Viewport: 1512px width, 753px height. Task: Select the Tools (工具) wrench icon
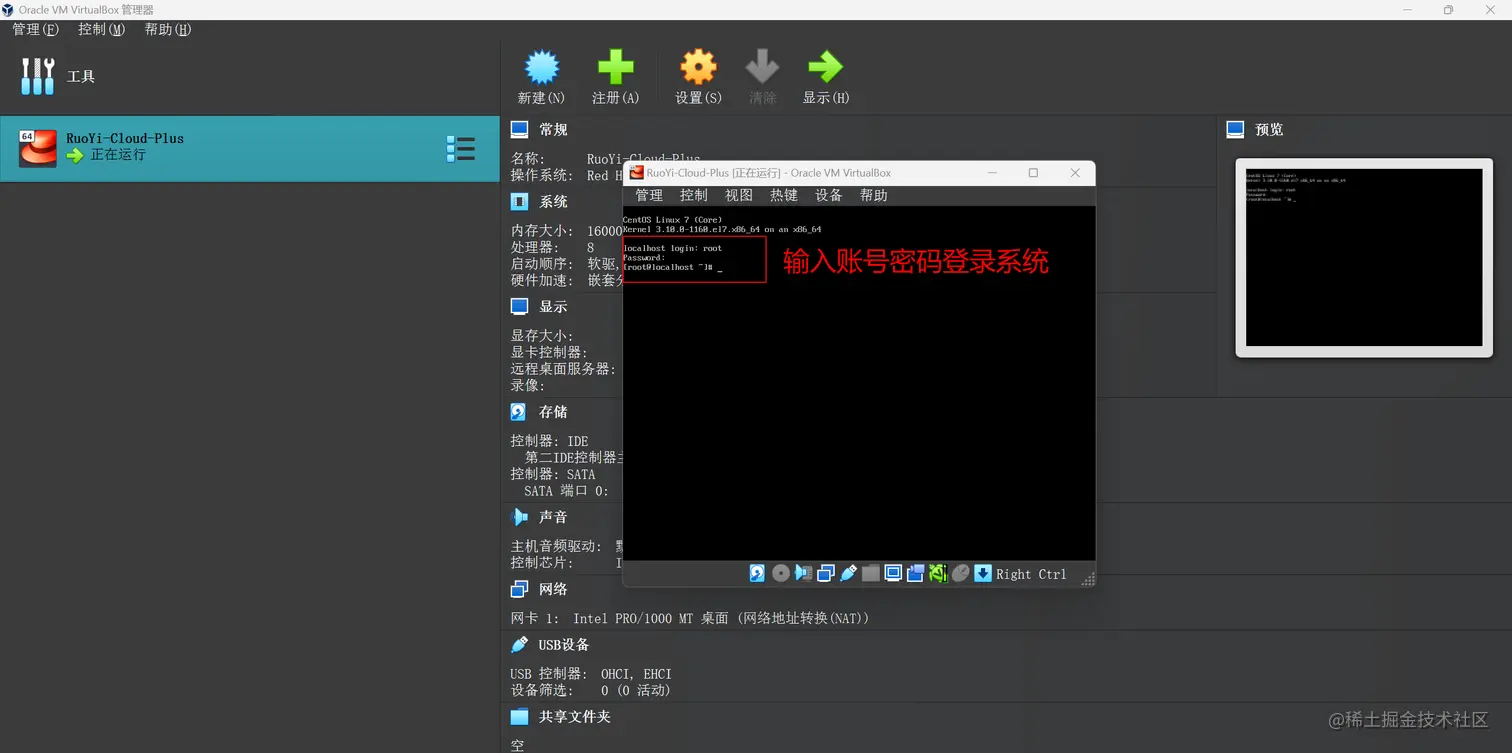click(38, 76)
